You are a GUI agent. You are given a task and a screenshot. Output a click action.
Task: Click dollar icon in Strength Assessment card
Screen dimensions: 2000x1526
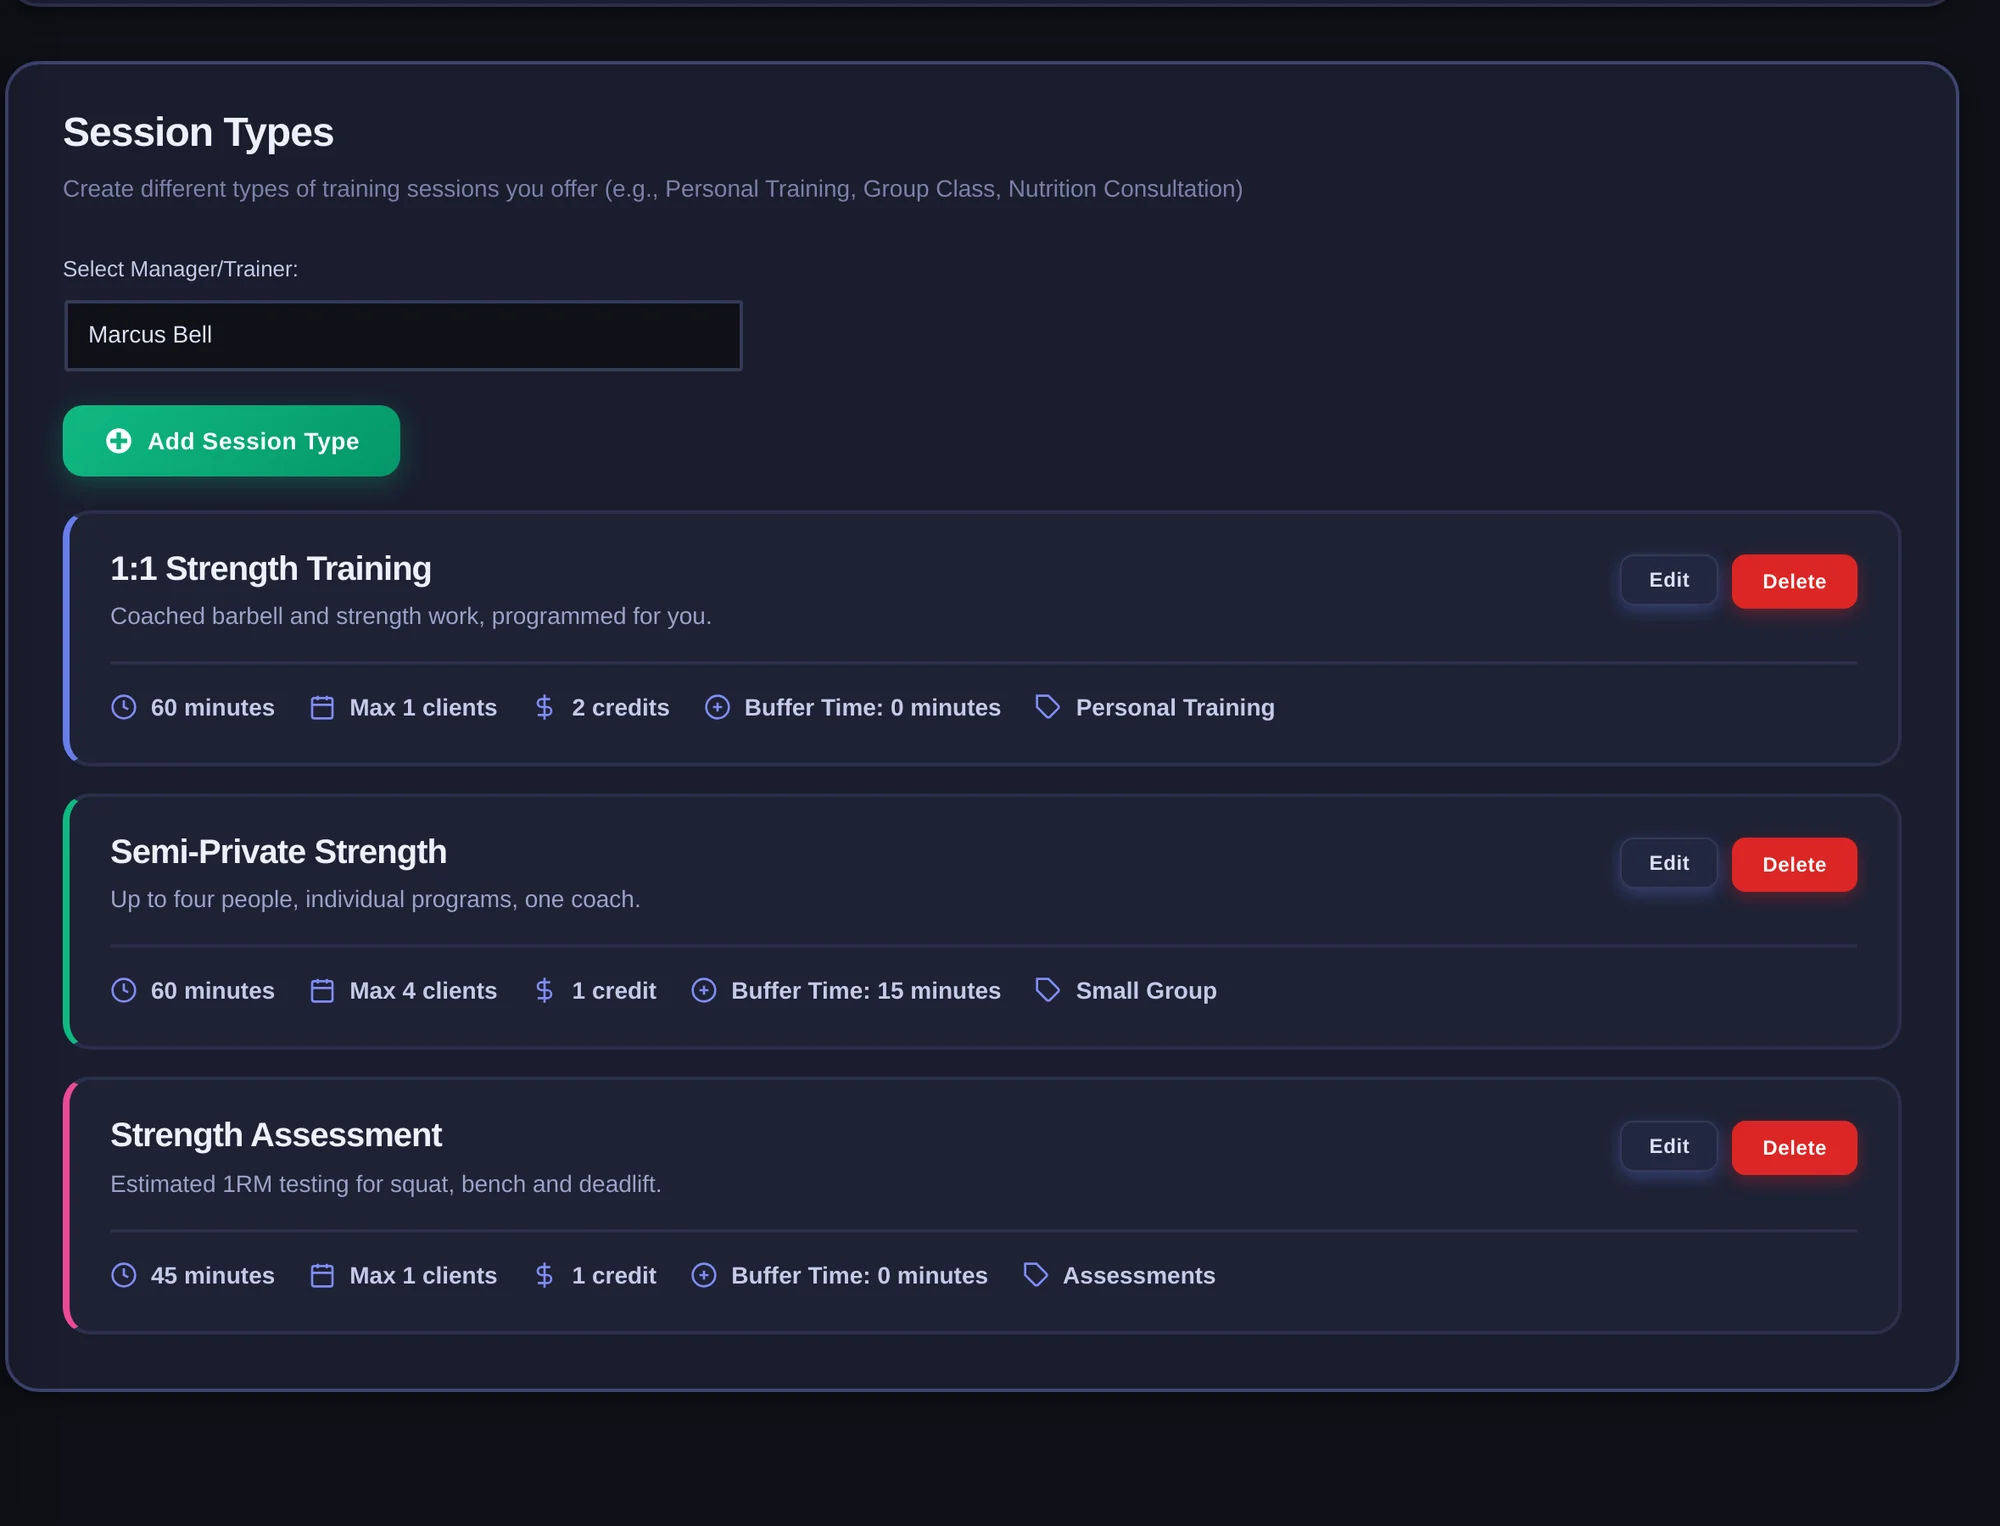coord(544,1275)
